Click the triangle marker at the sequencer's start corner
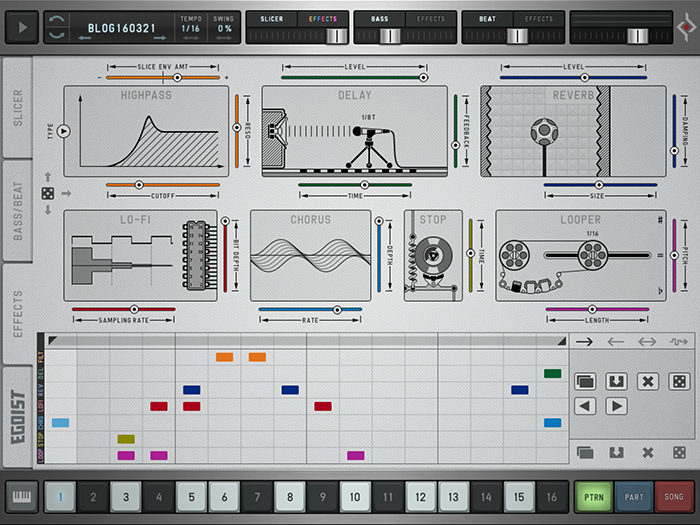Viewport: 700px width, 525px height. pyautogui.click(x=52, y=341)
